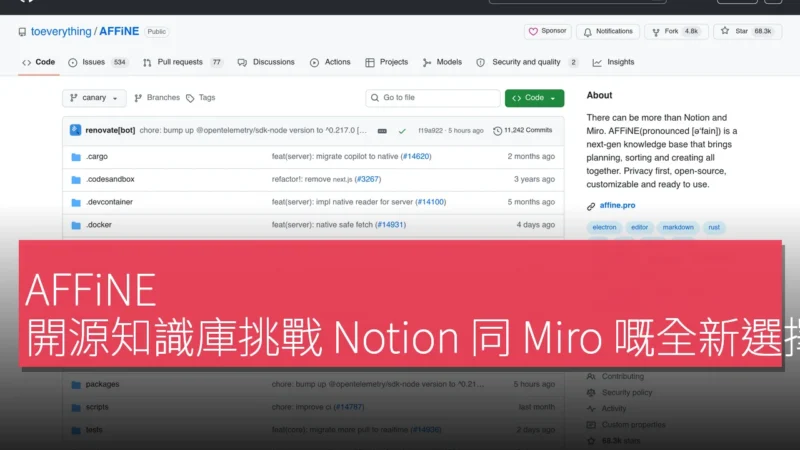
Task: View all Branches
Action: click(157, 97)
